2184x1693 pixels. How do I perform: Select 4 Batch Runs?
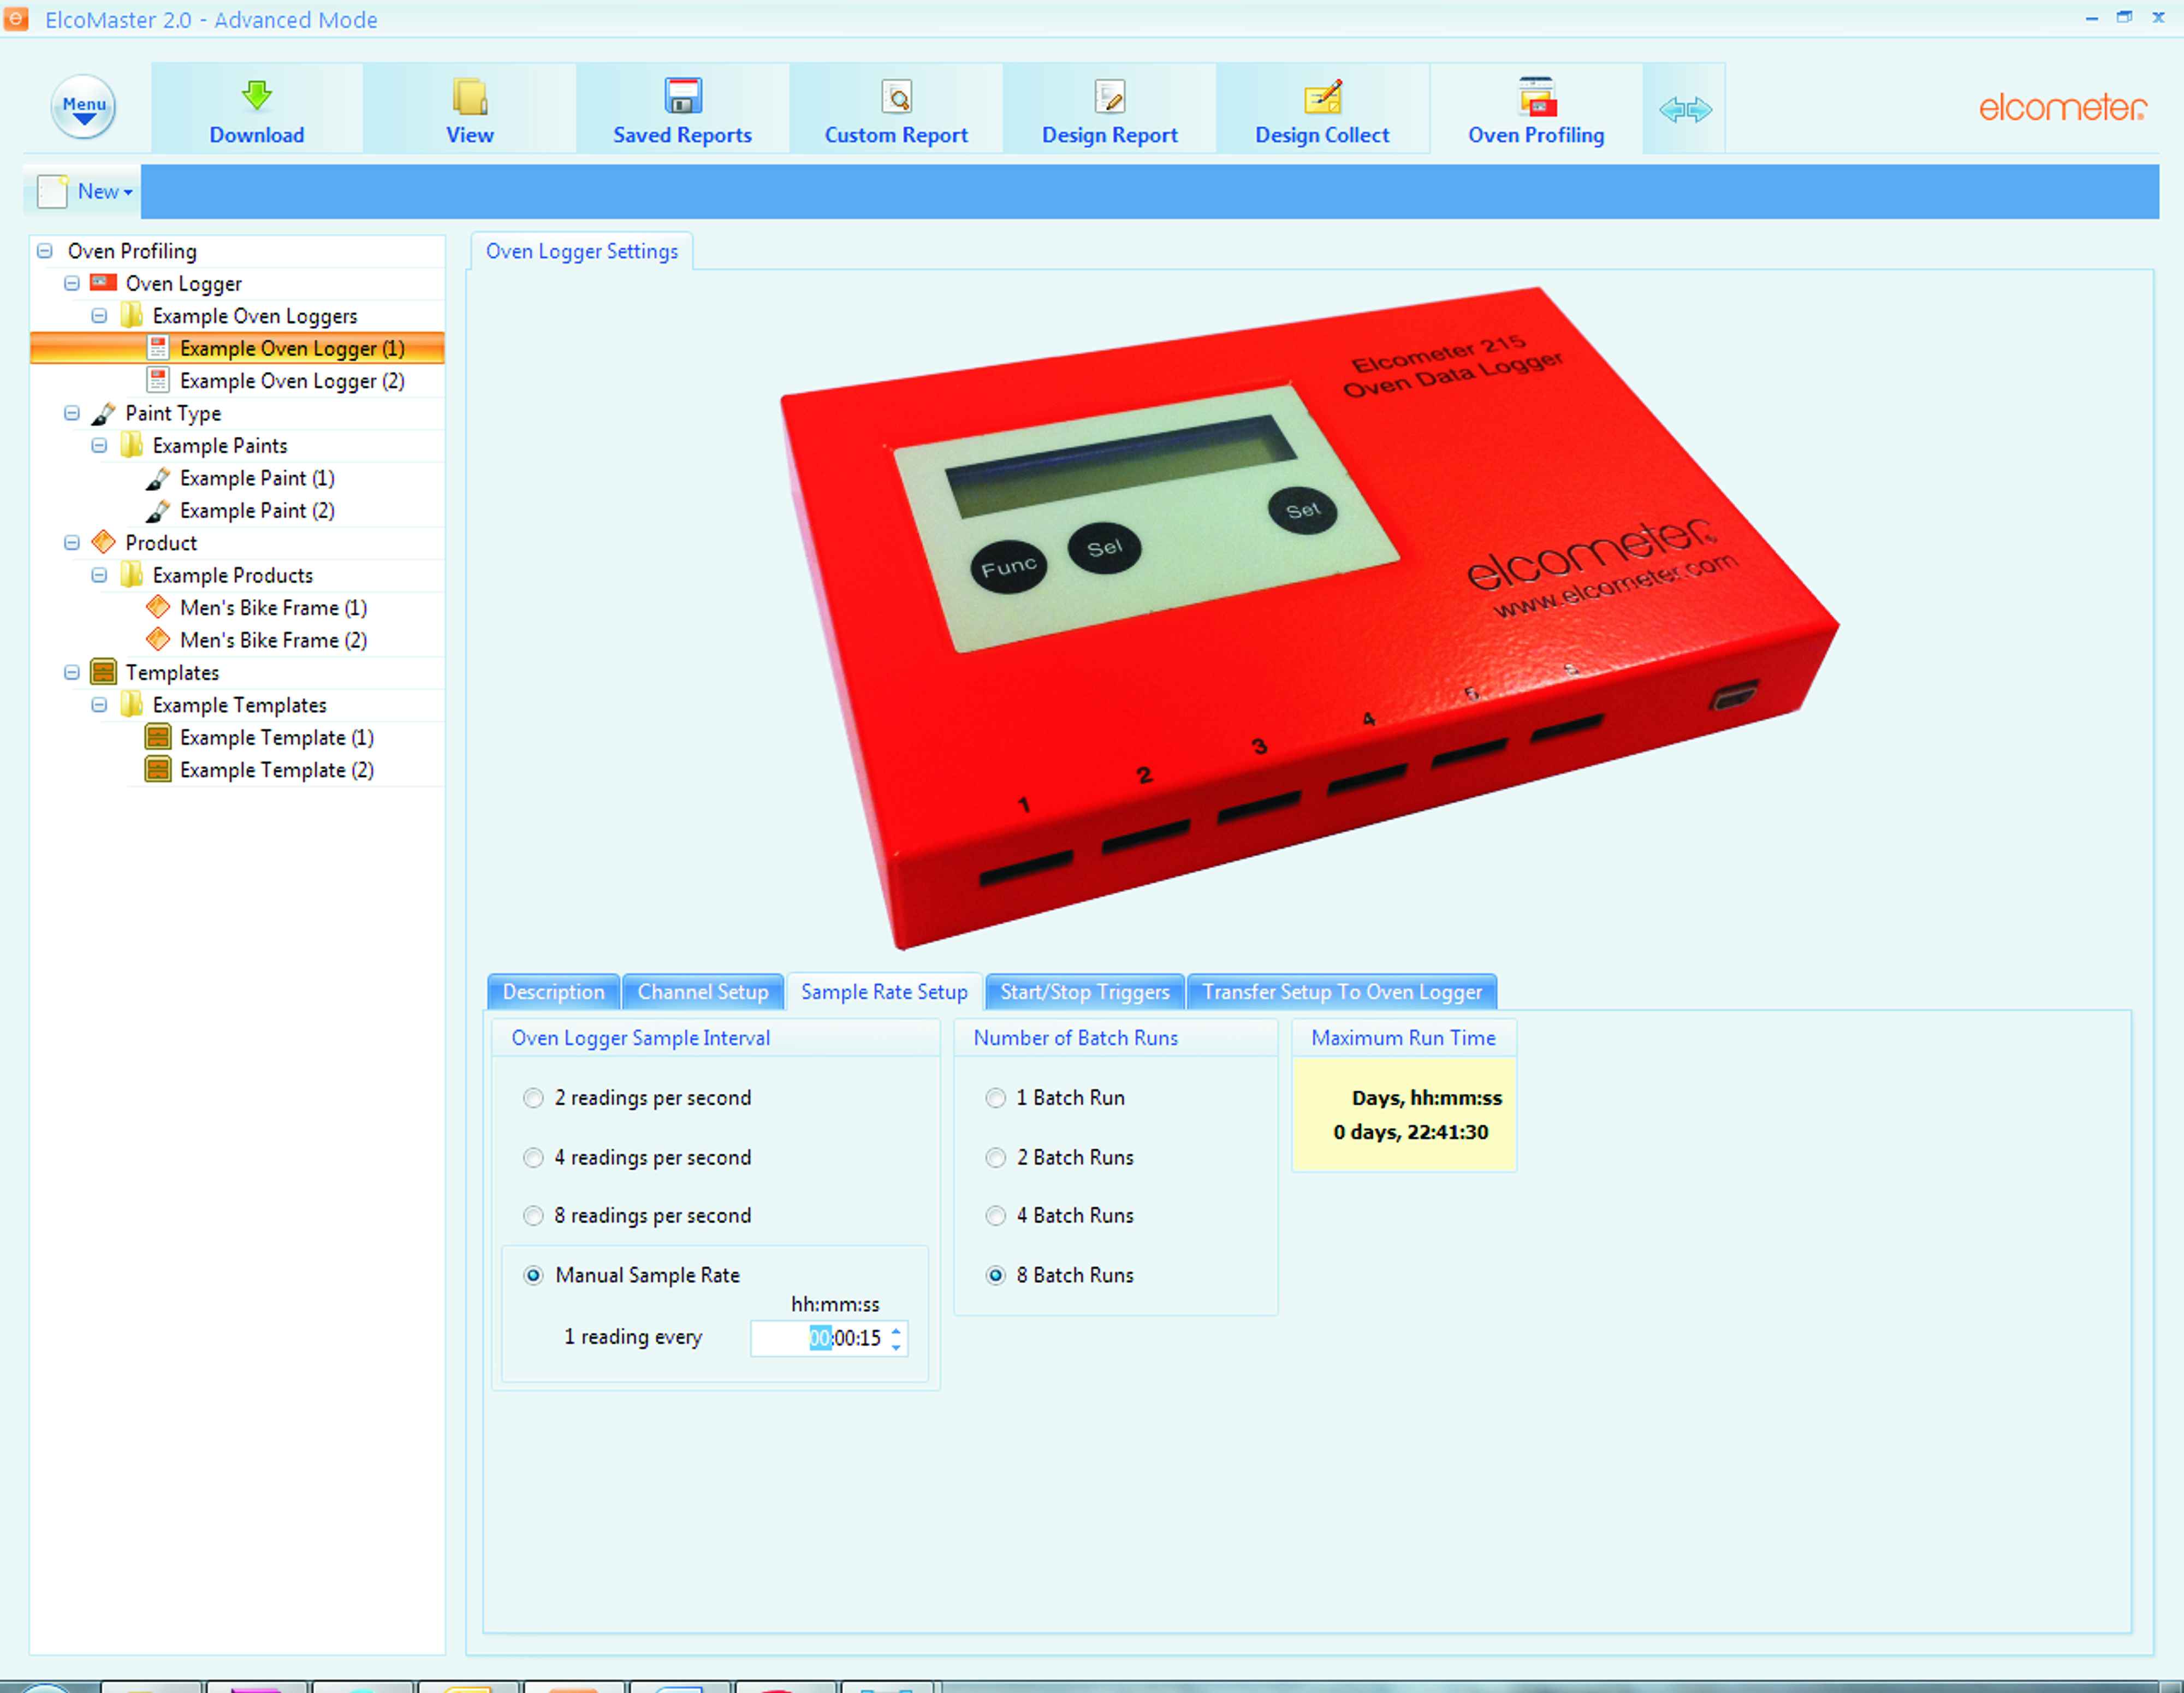pyautogui.click(x=996, y=1216)
